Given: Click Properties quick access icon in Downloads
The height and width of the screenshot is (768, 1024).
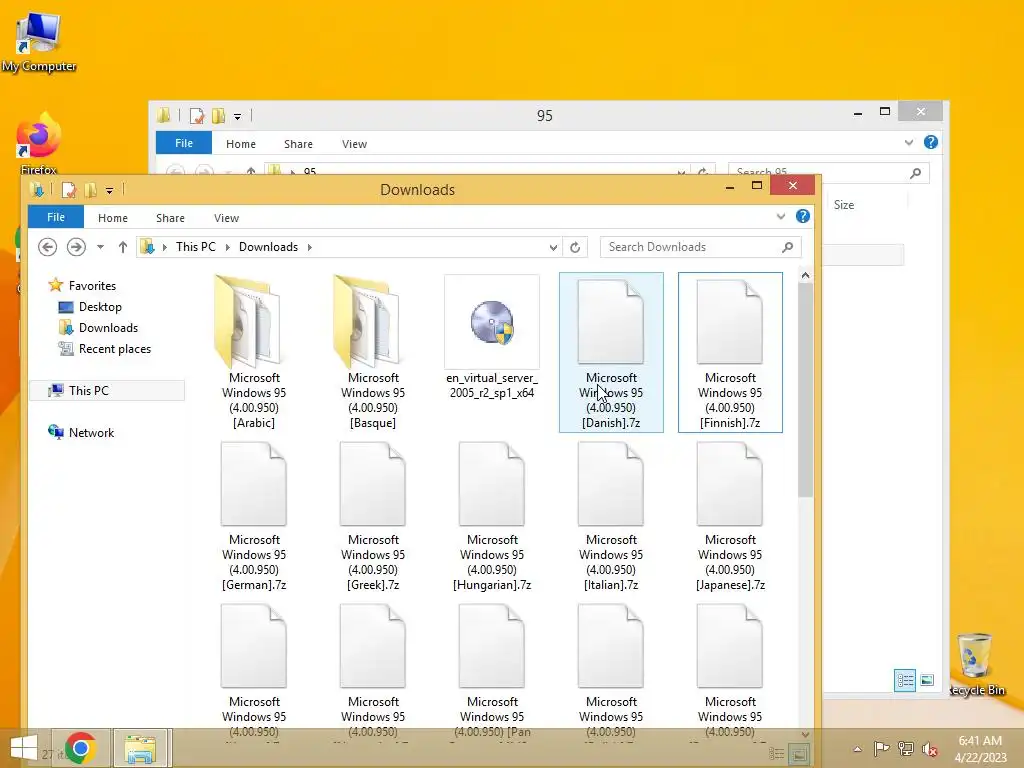Looking at the screenshot, I should tap(69, 190).
